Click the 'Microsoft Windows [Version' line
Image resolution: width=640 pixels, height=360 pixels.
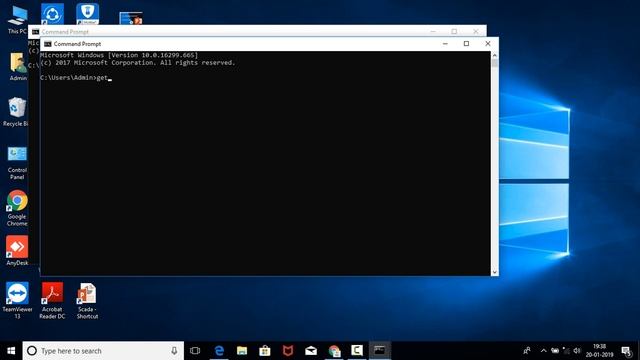point(119,55)
